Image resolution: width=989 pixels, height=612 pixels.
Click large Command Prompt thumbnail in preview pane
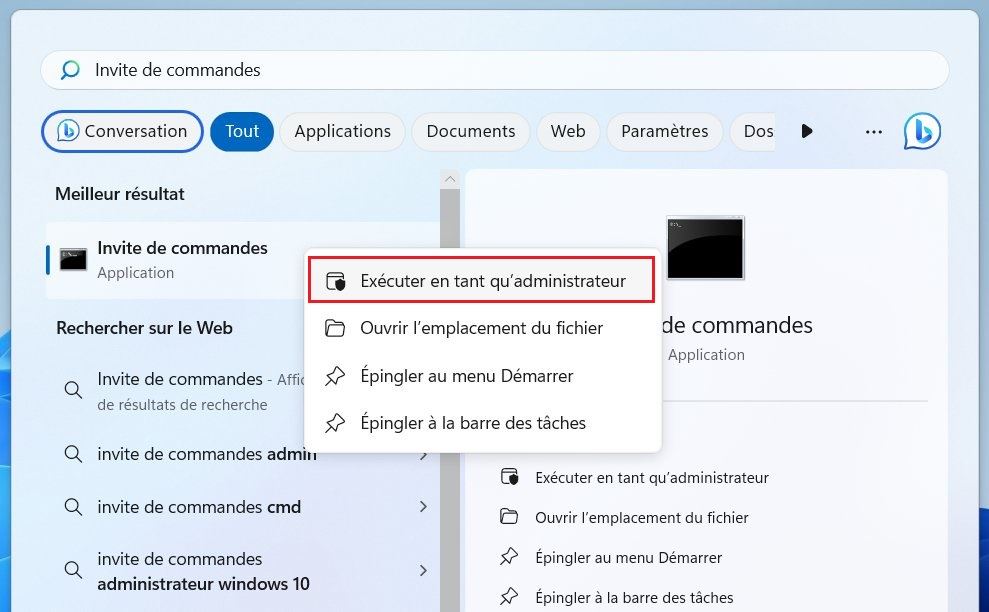point(705,248)
